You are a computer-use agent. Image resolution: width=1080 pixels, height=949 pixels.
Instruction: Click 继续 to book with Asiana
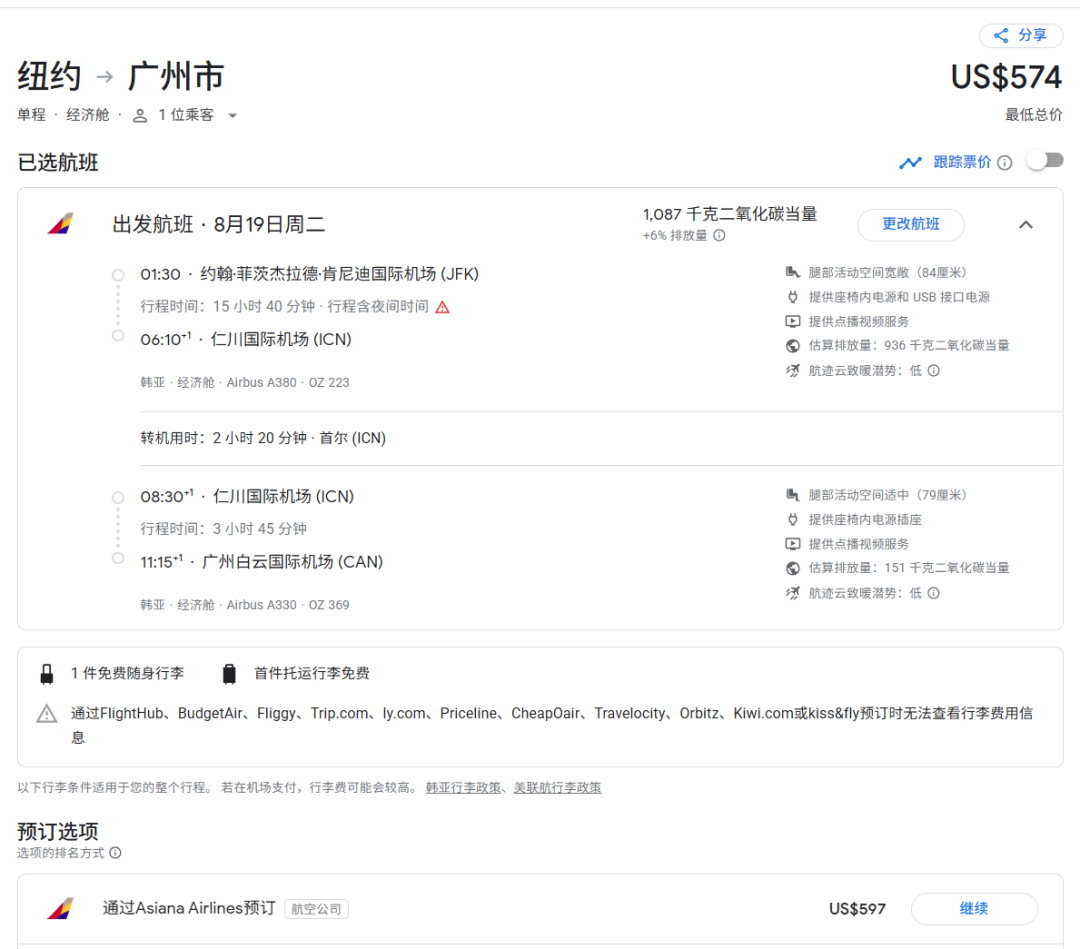[x=973, y=908]
